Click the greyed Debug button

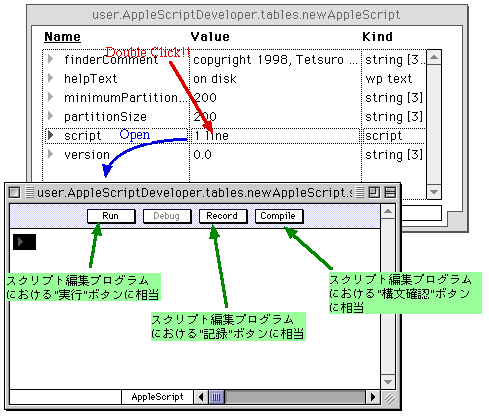coord(167,216)
